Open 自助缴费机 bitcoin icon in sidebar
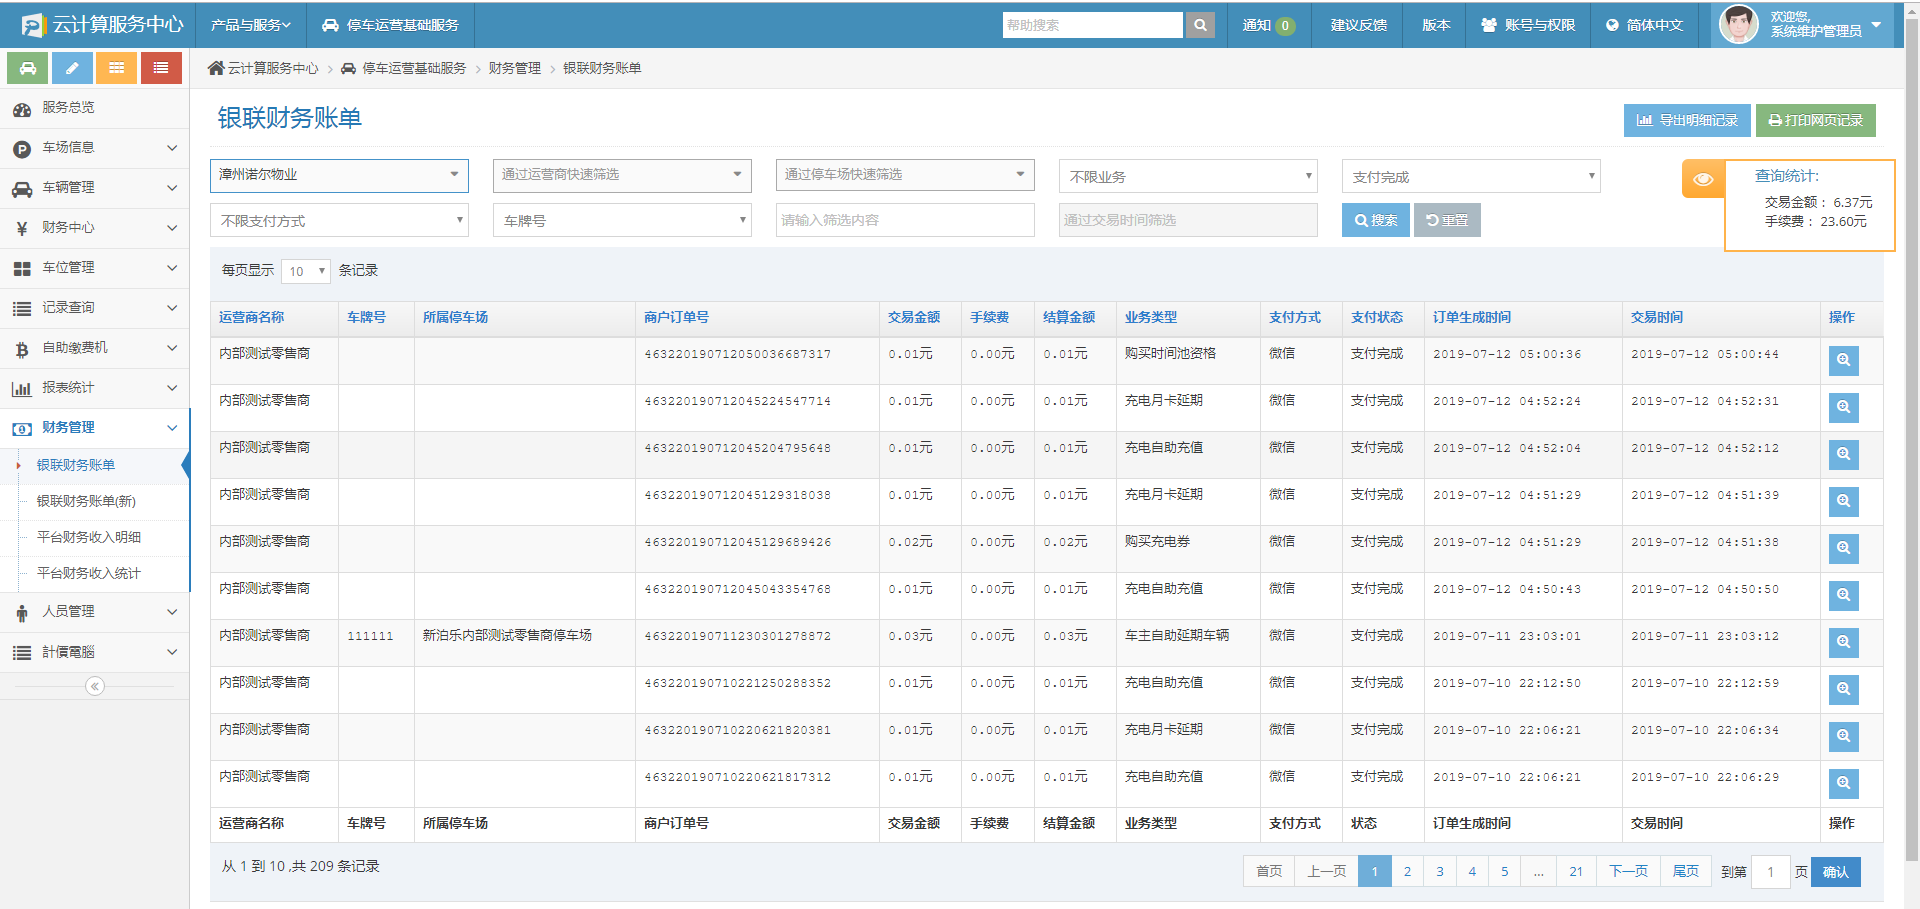 21,348
